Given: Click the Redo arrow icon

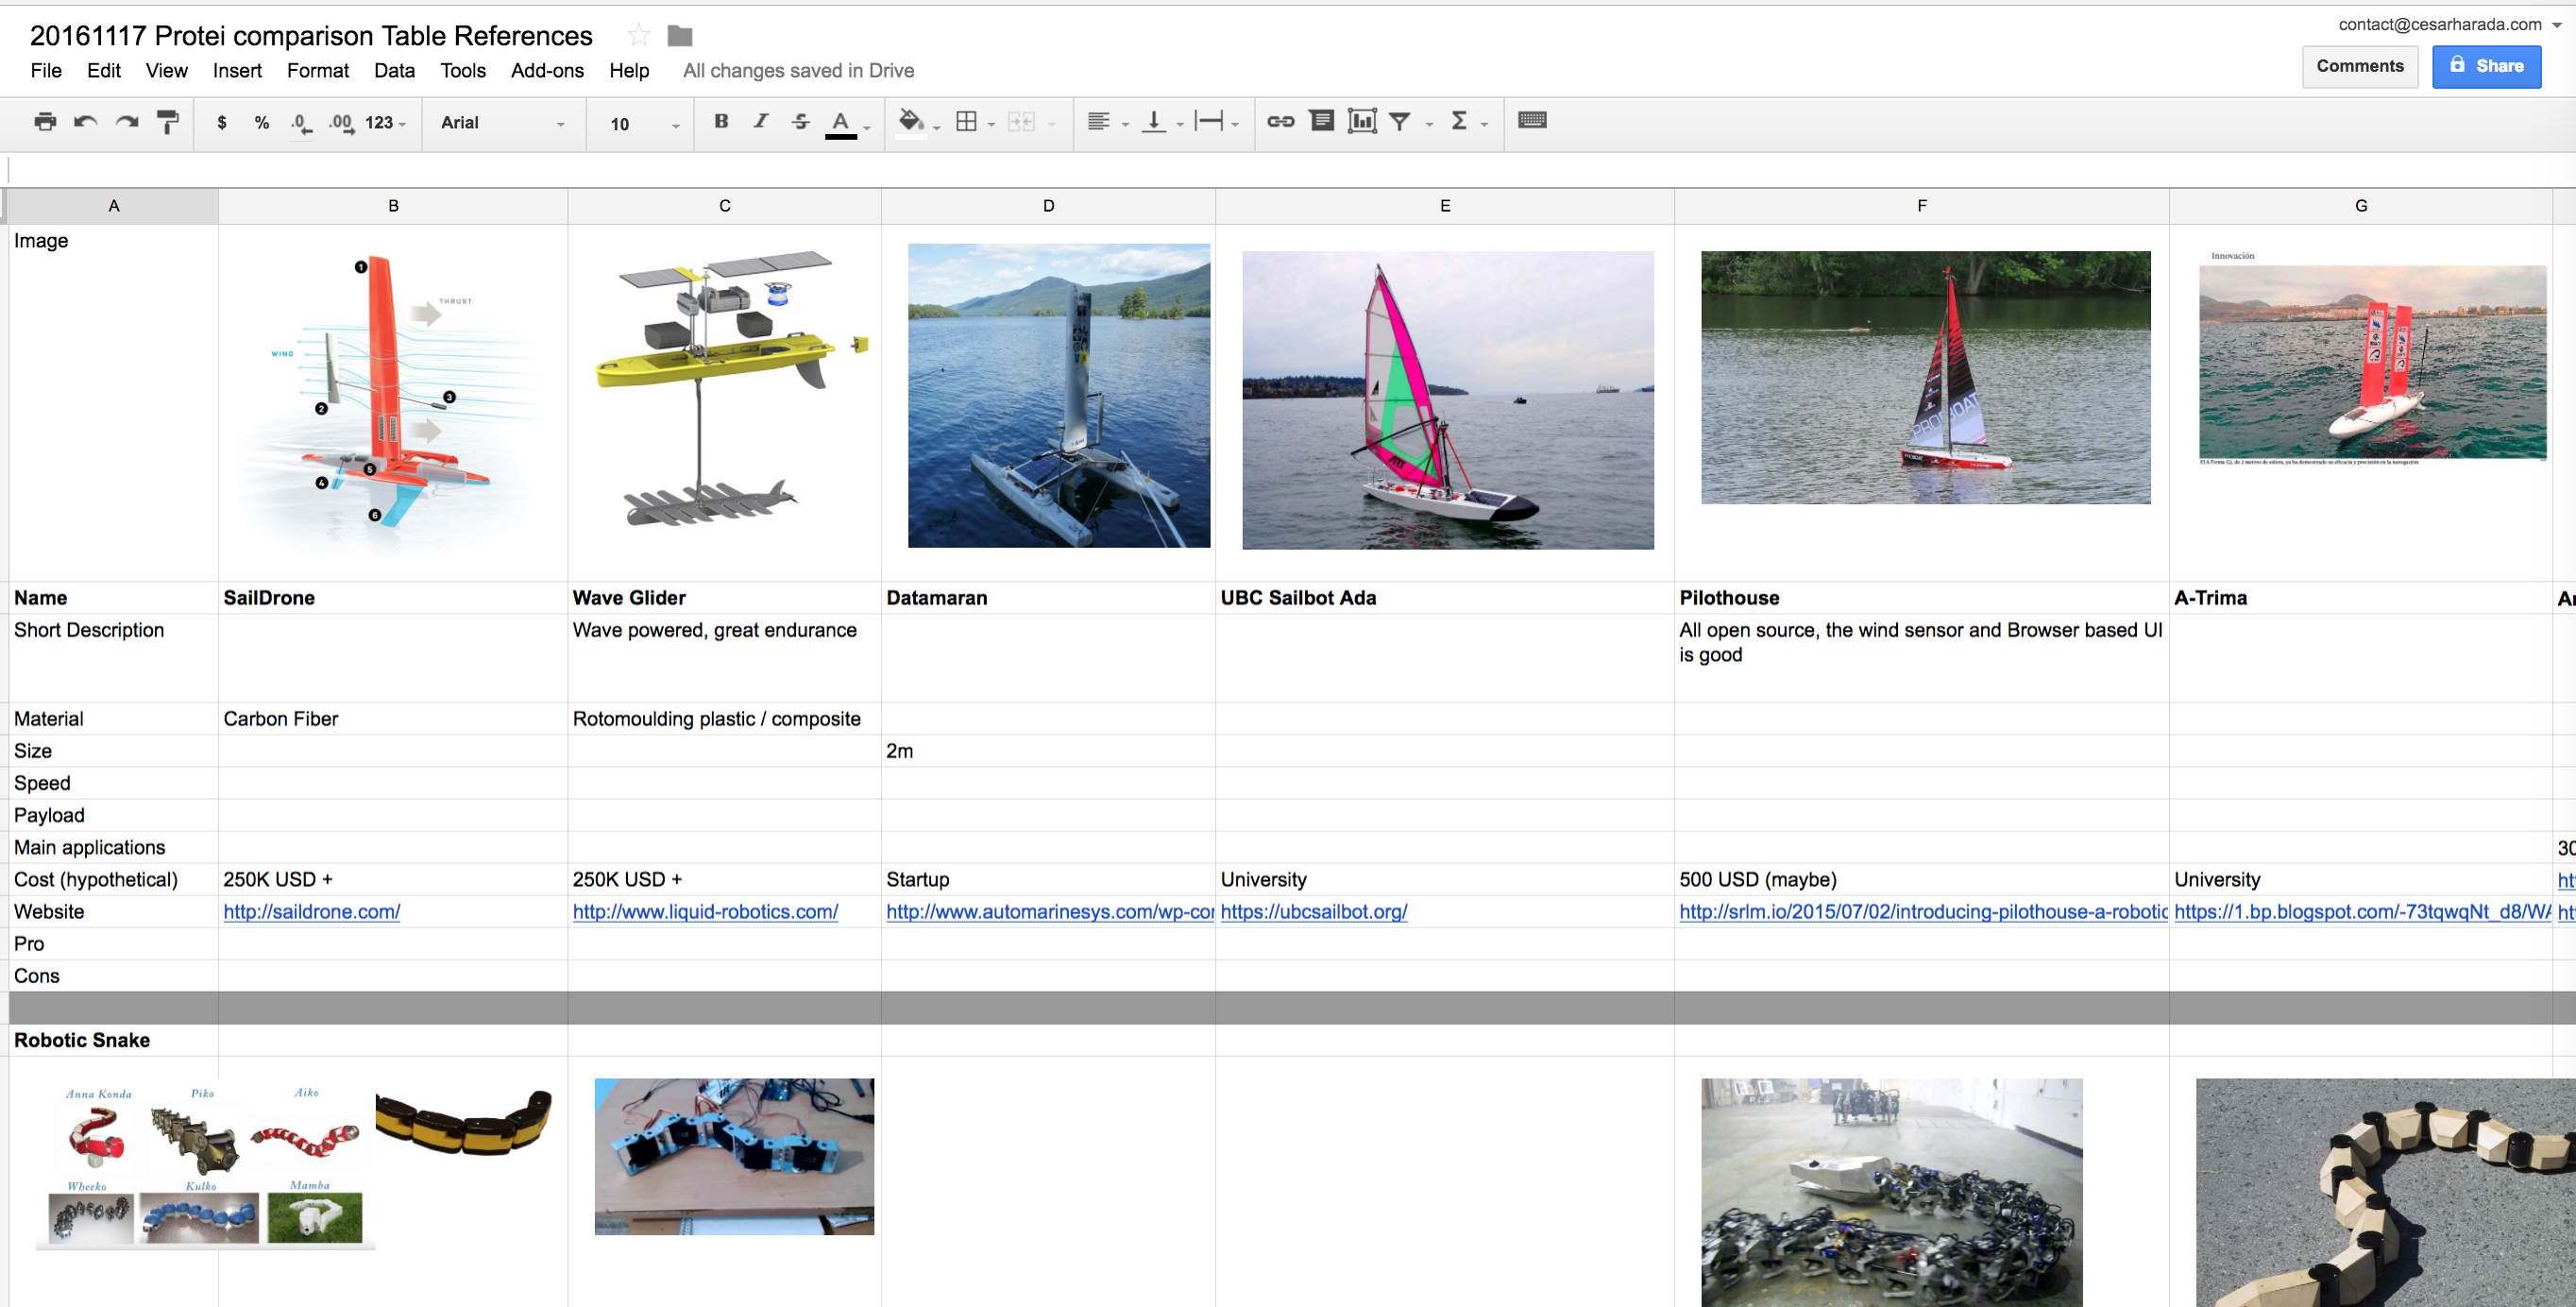Looking at the screenshot, I should click(x=127, y=122).
